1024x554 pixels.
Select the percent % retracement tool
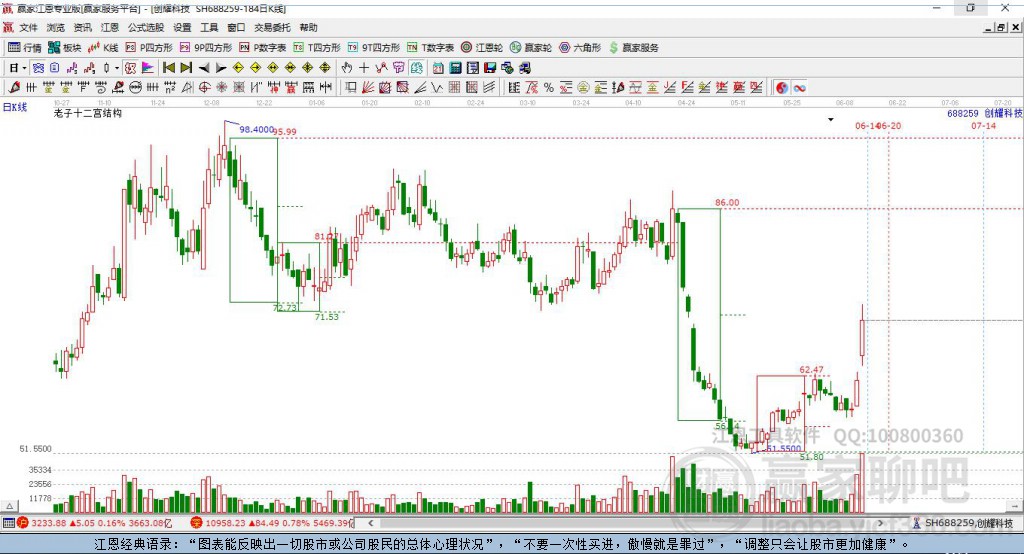click(549, 88)
